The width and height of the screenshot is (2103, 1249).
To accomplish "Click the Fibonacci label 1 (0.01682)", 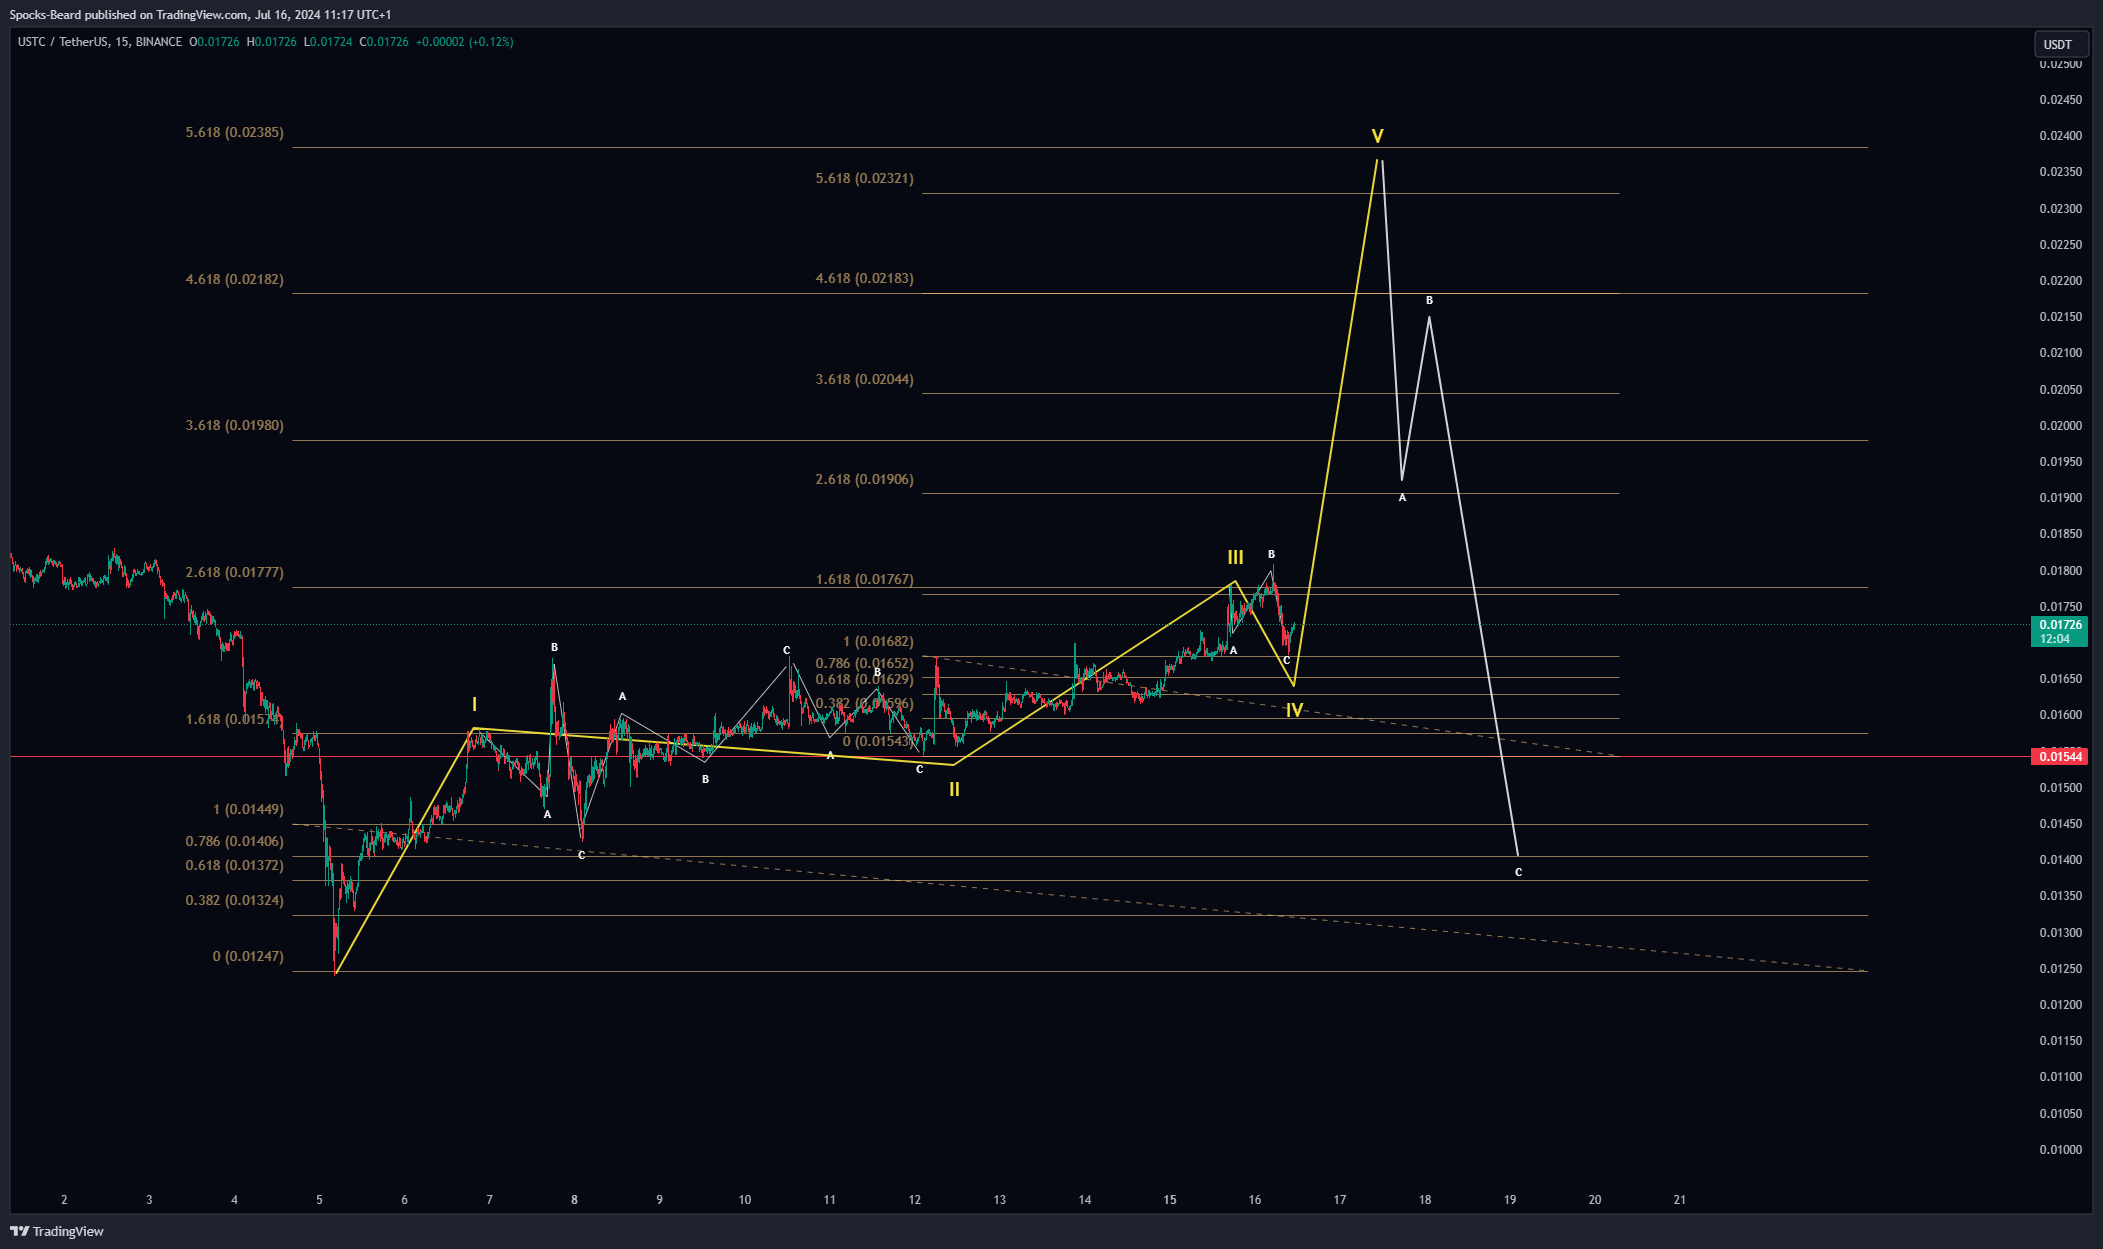I will (878, 642).
